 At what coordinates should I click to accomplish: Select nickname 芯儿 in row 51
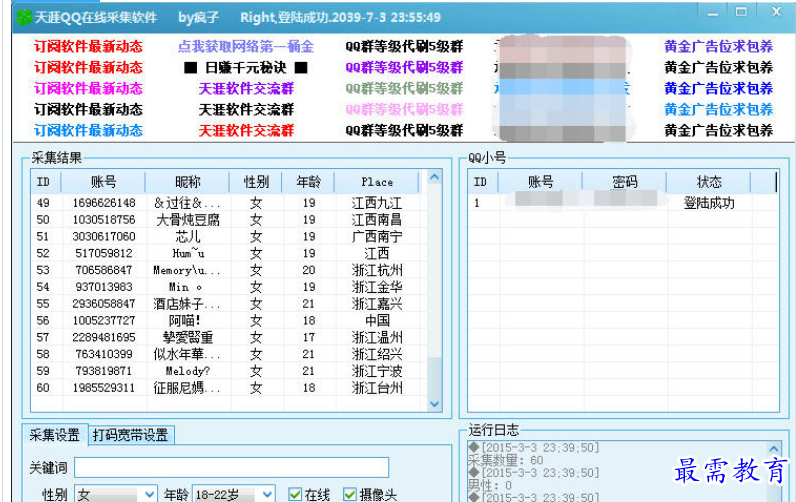tap(188, 237)
